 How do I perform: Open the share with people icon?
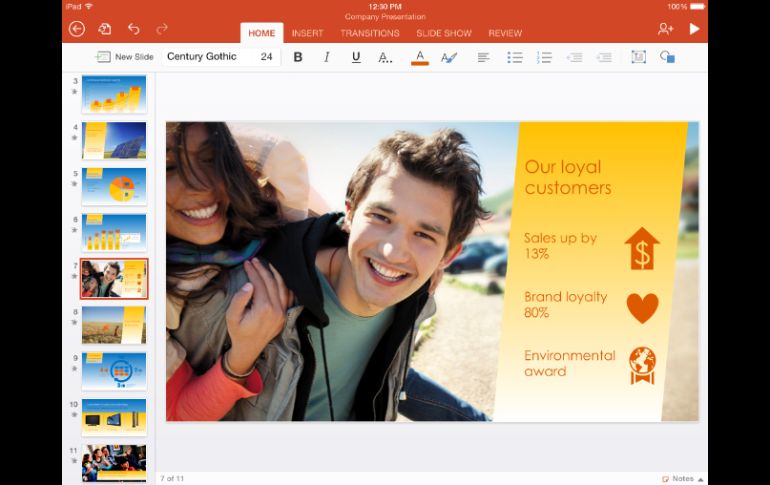(x=665, y=29)
